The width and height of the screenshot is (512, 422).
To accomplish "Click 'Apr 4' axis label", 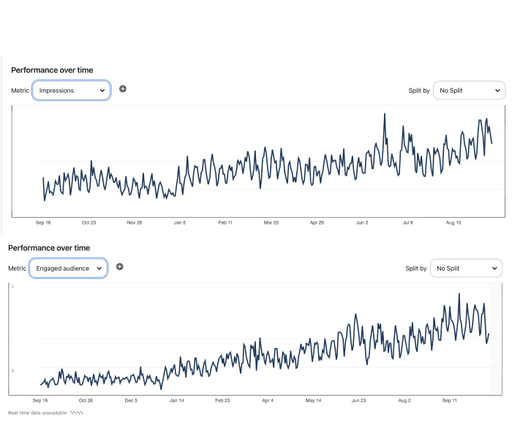I will pos(268,400).
